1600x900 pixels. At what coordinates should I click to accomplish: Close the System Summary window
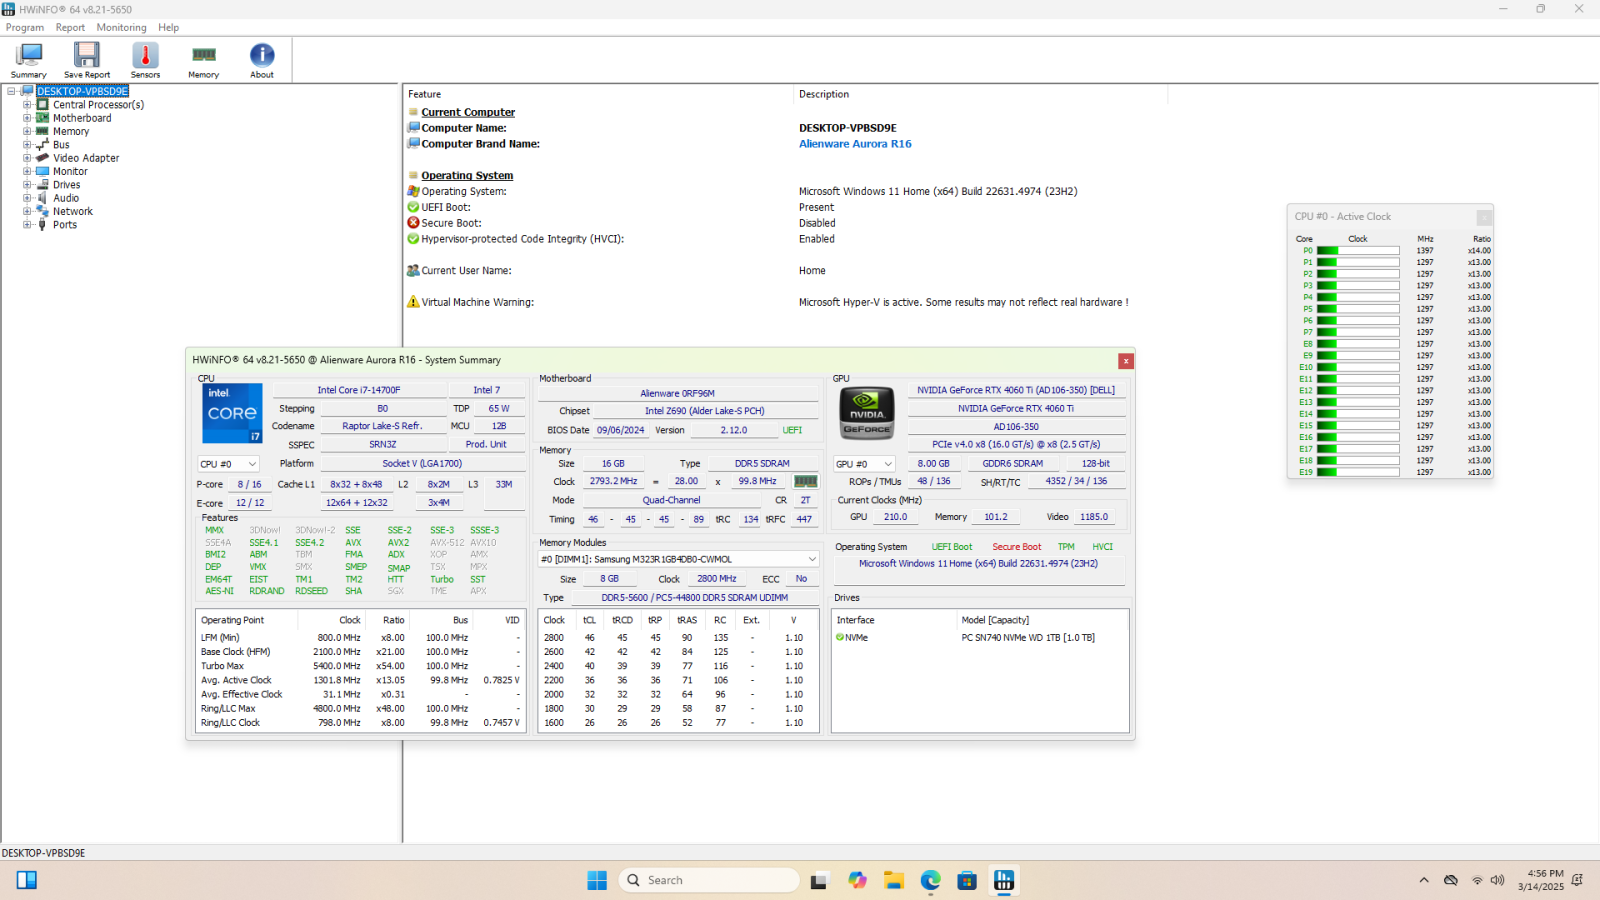(1126, 361)
